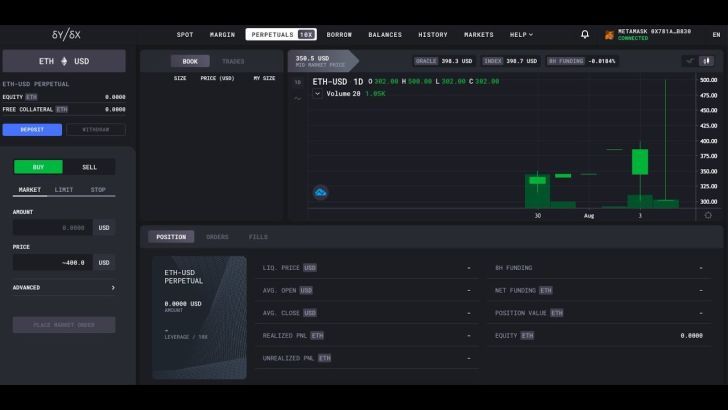728x410 pixels.
Task: Click the Deposit button
Action: [x=32, y=129]
